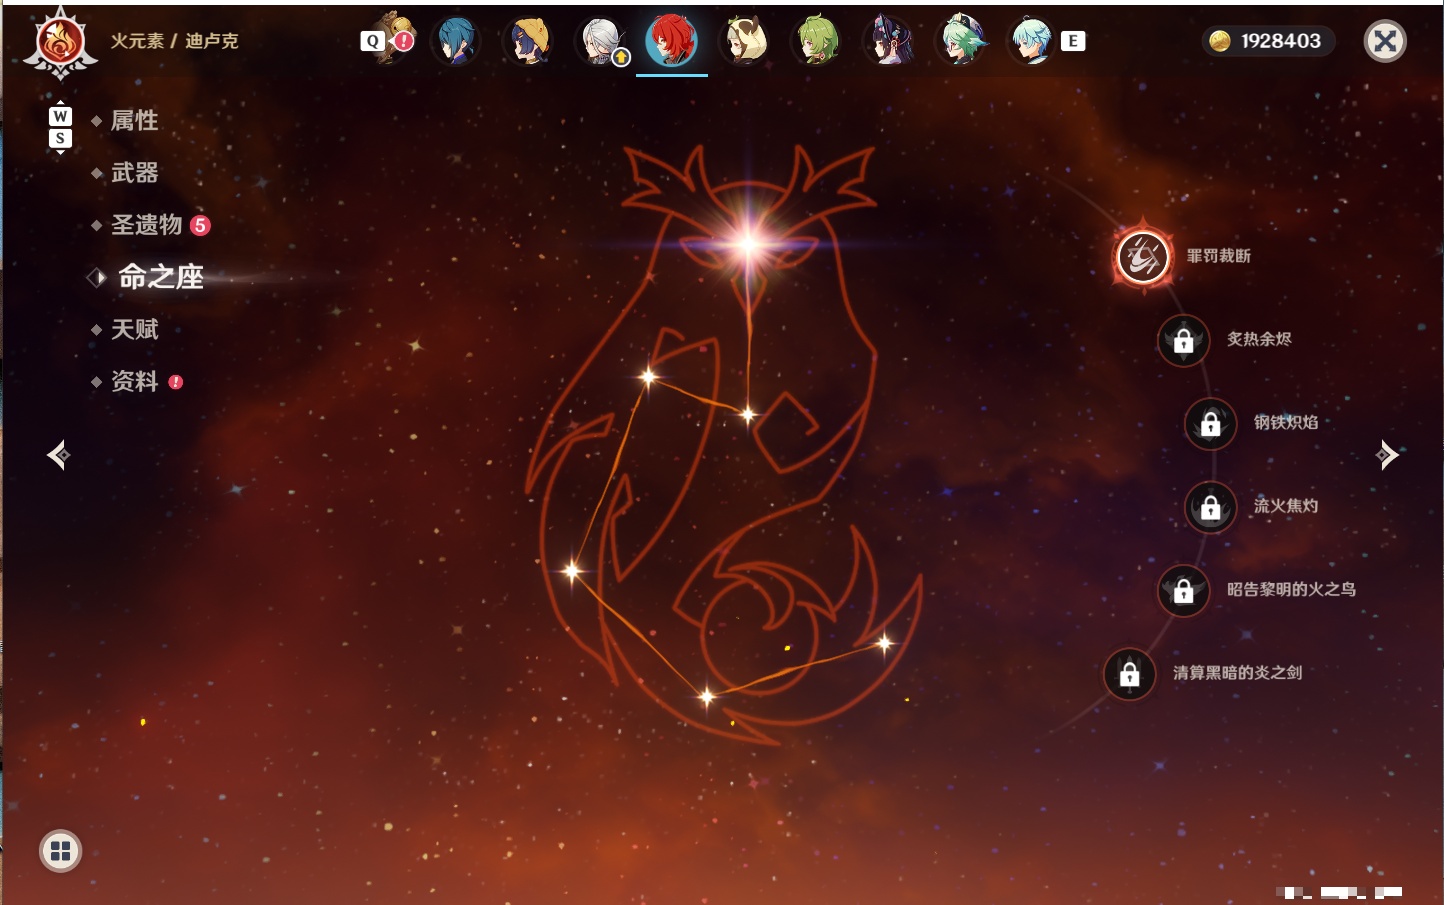The image size is (1444, 905).
Task: Click the Pyro element emblem at top-left
Action: [60, 43]
